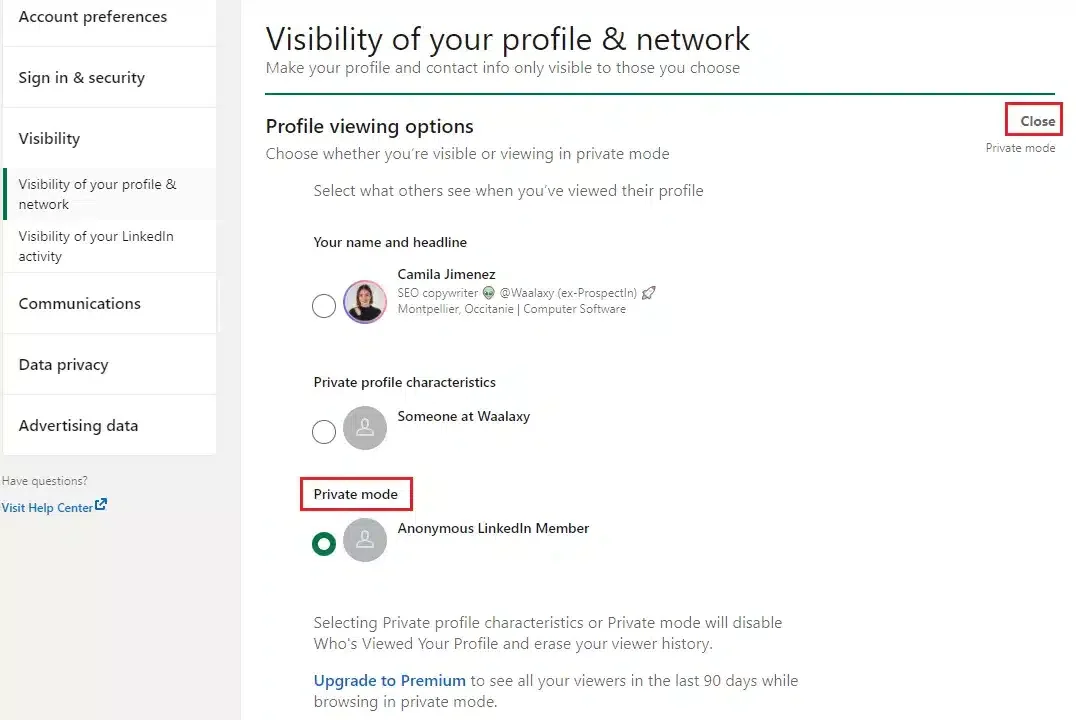Screen dimensions: 1076x720
Task: Click the Your name and headline label
Action: tap(390, 242)
